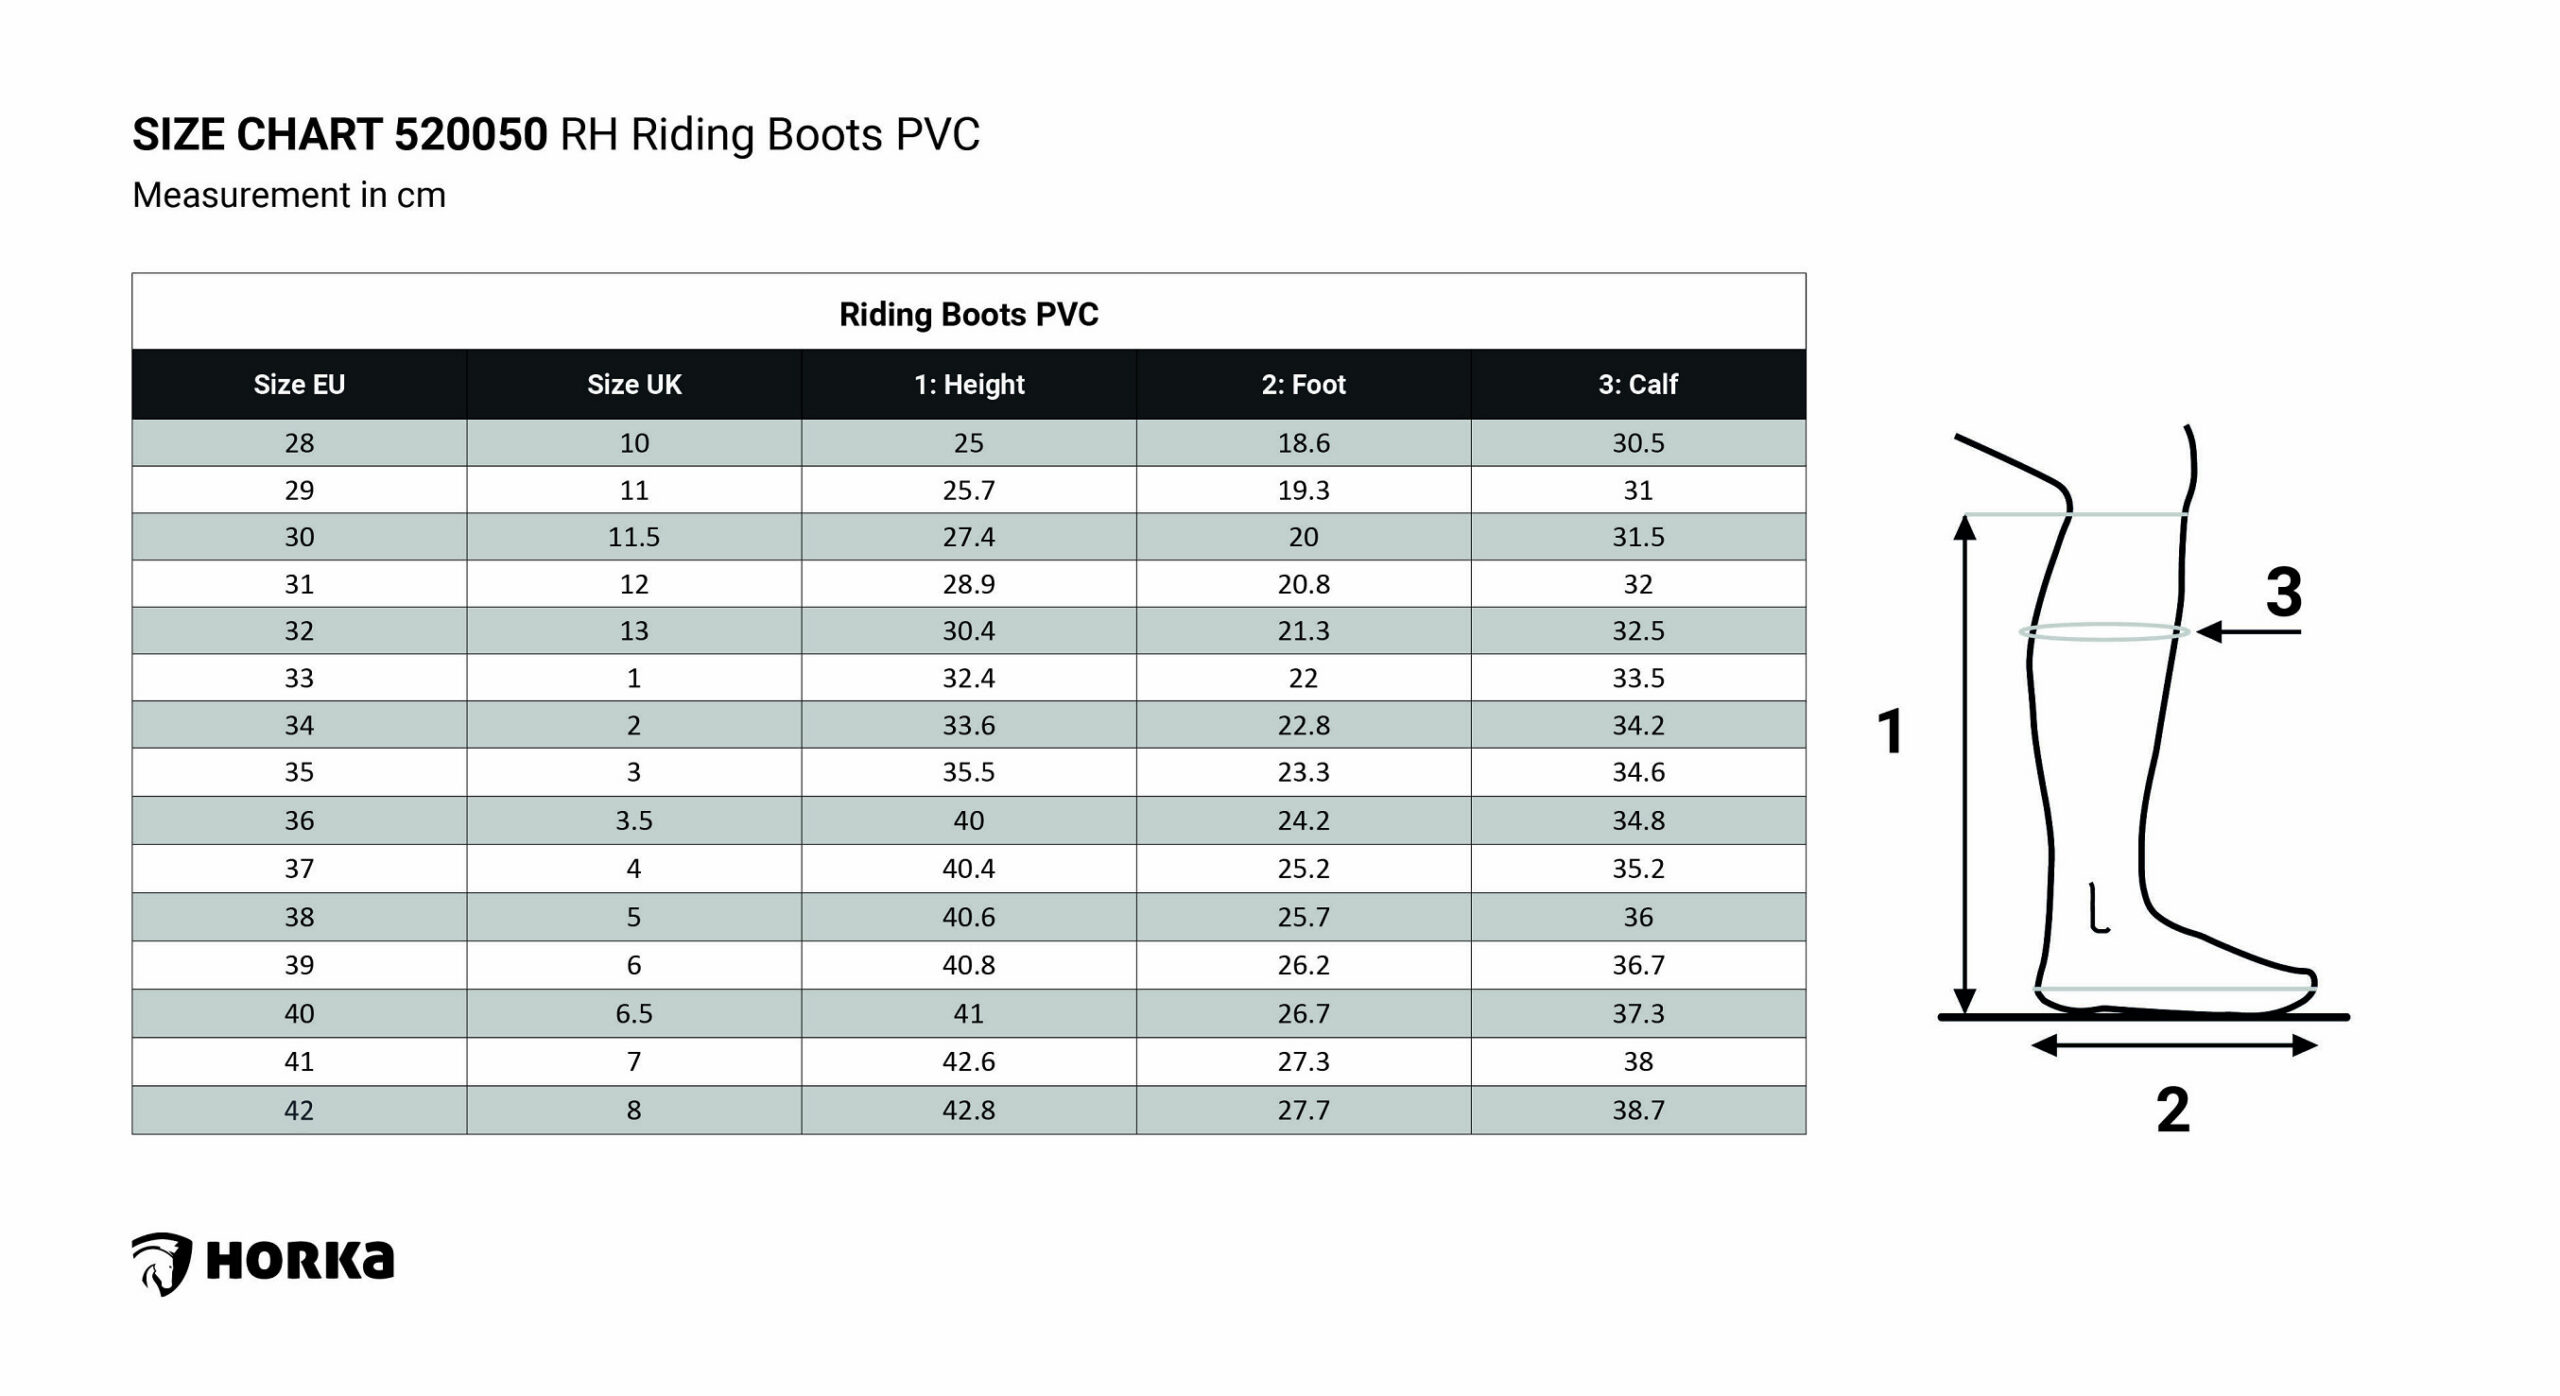
Task: Click the Horka horse head logo
Action: point(161,1263)
